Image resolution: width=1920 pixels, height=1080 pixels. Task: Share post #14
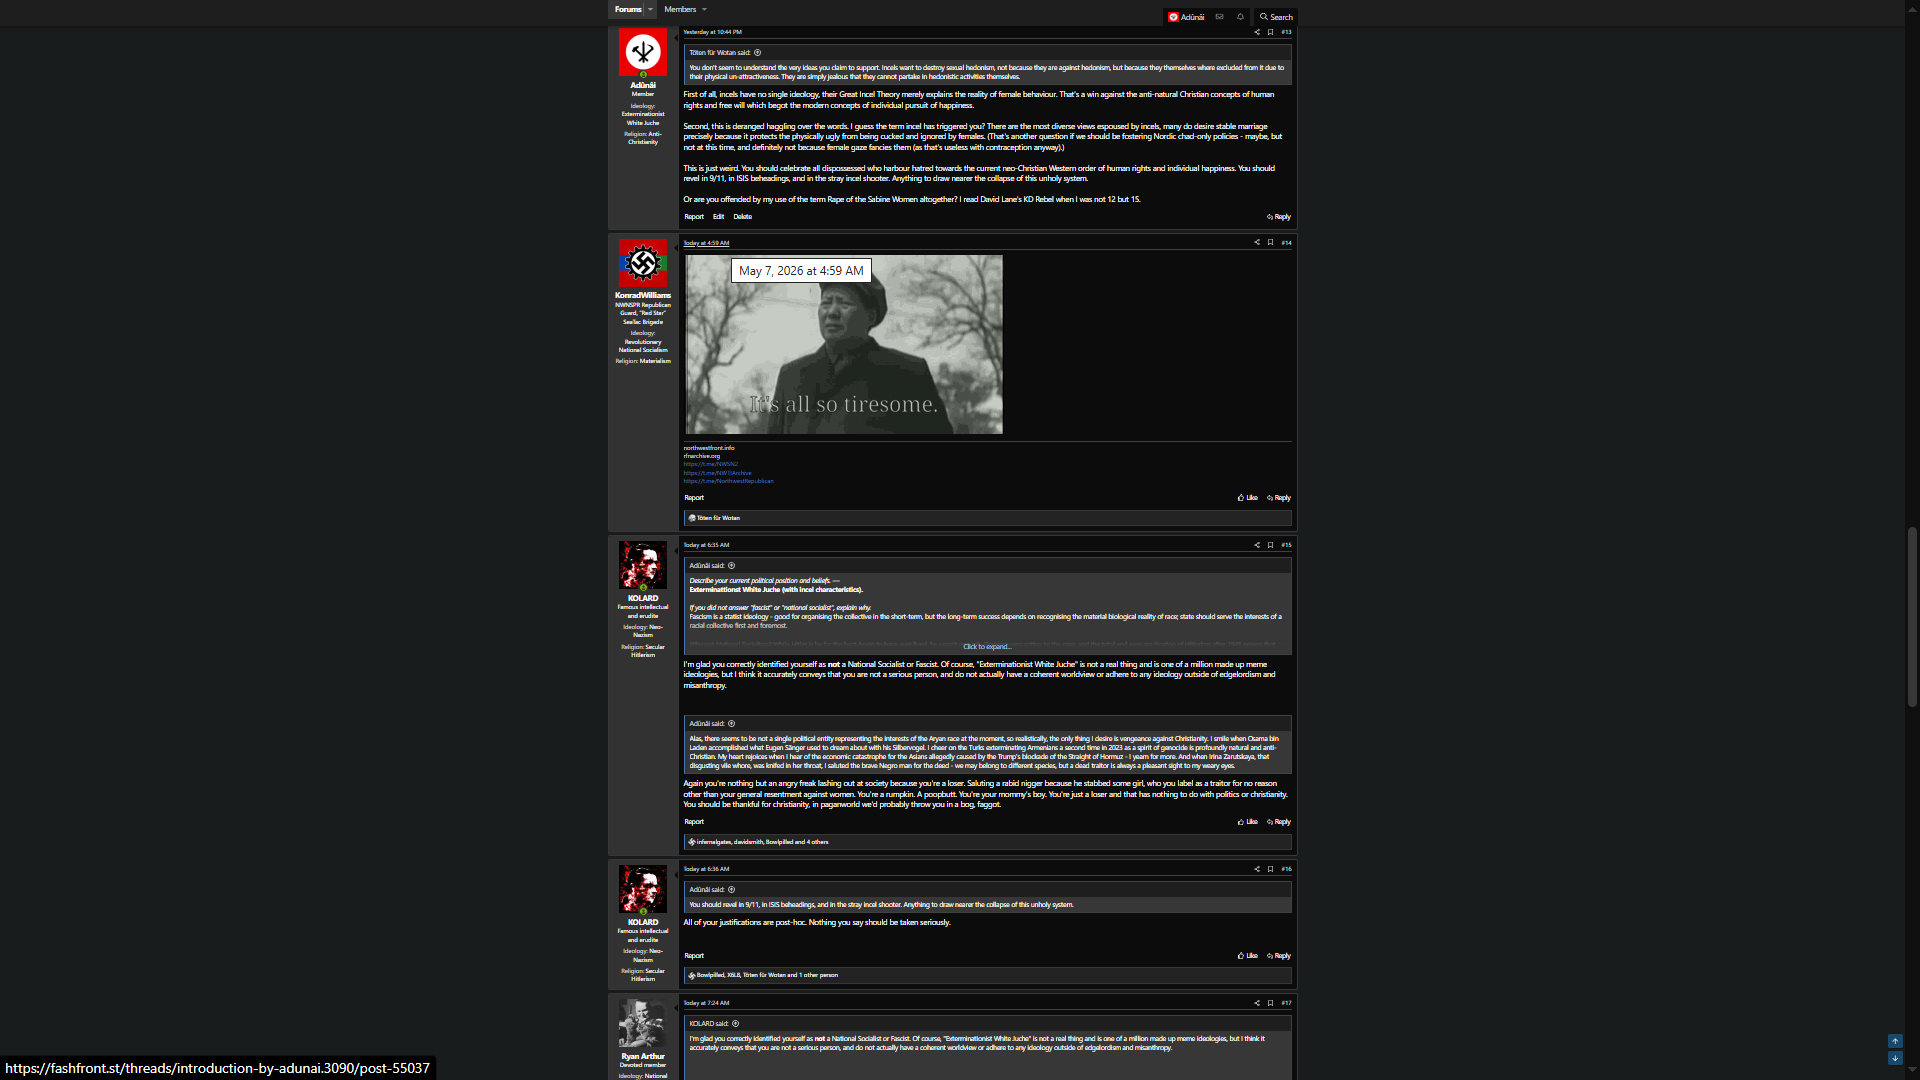tap(1257, 242)
